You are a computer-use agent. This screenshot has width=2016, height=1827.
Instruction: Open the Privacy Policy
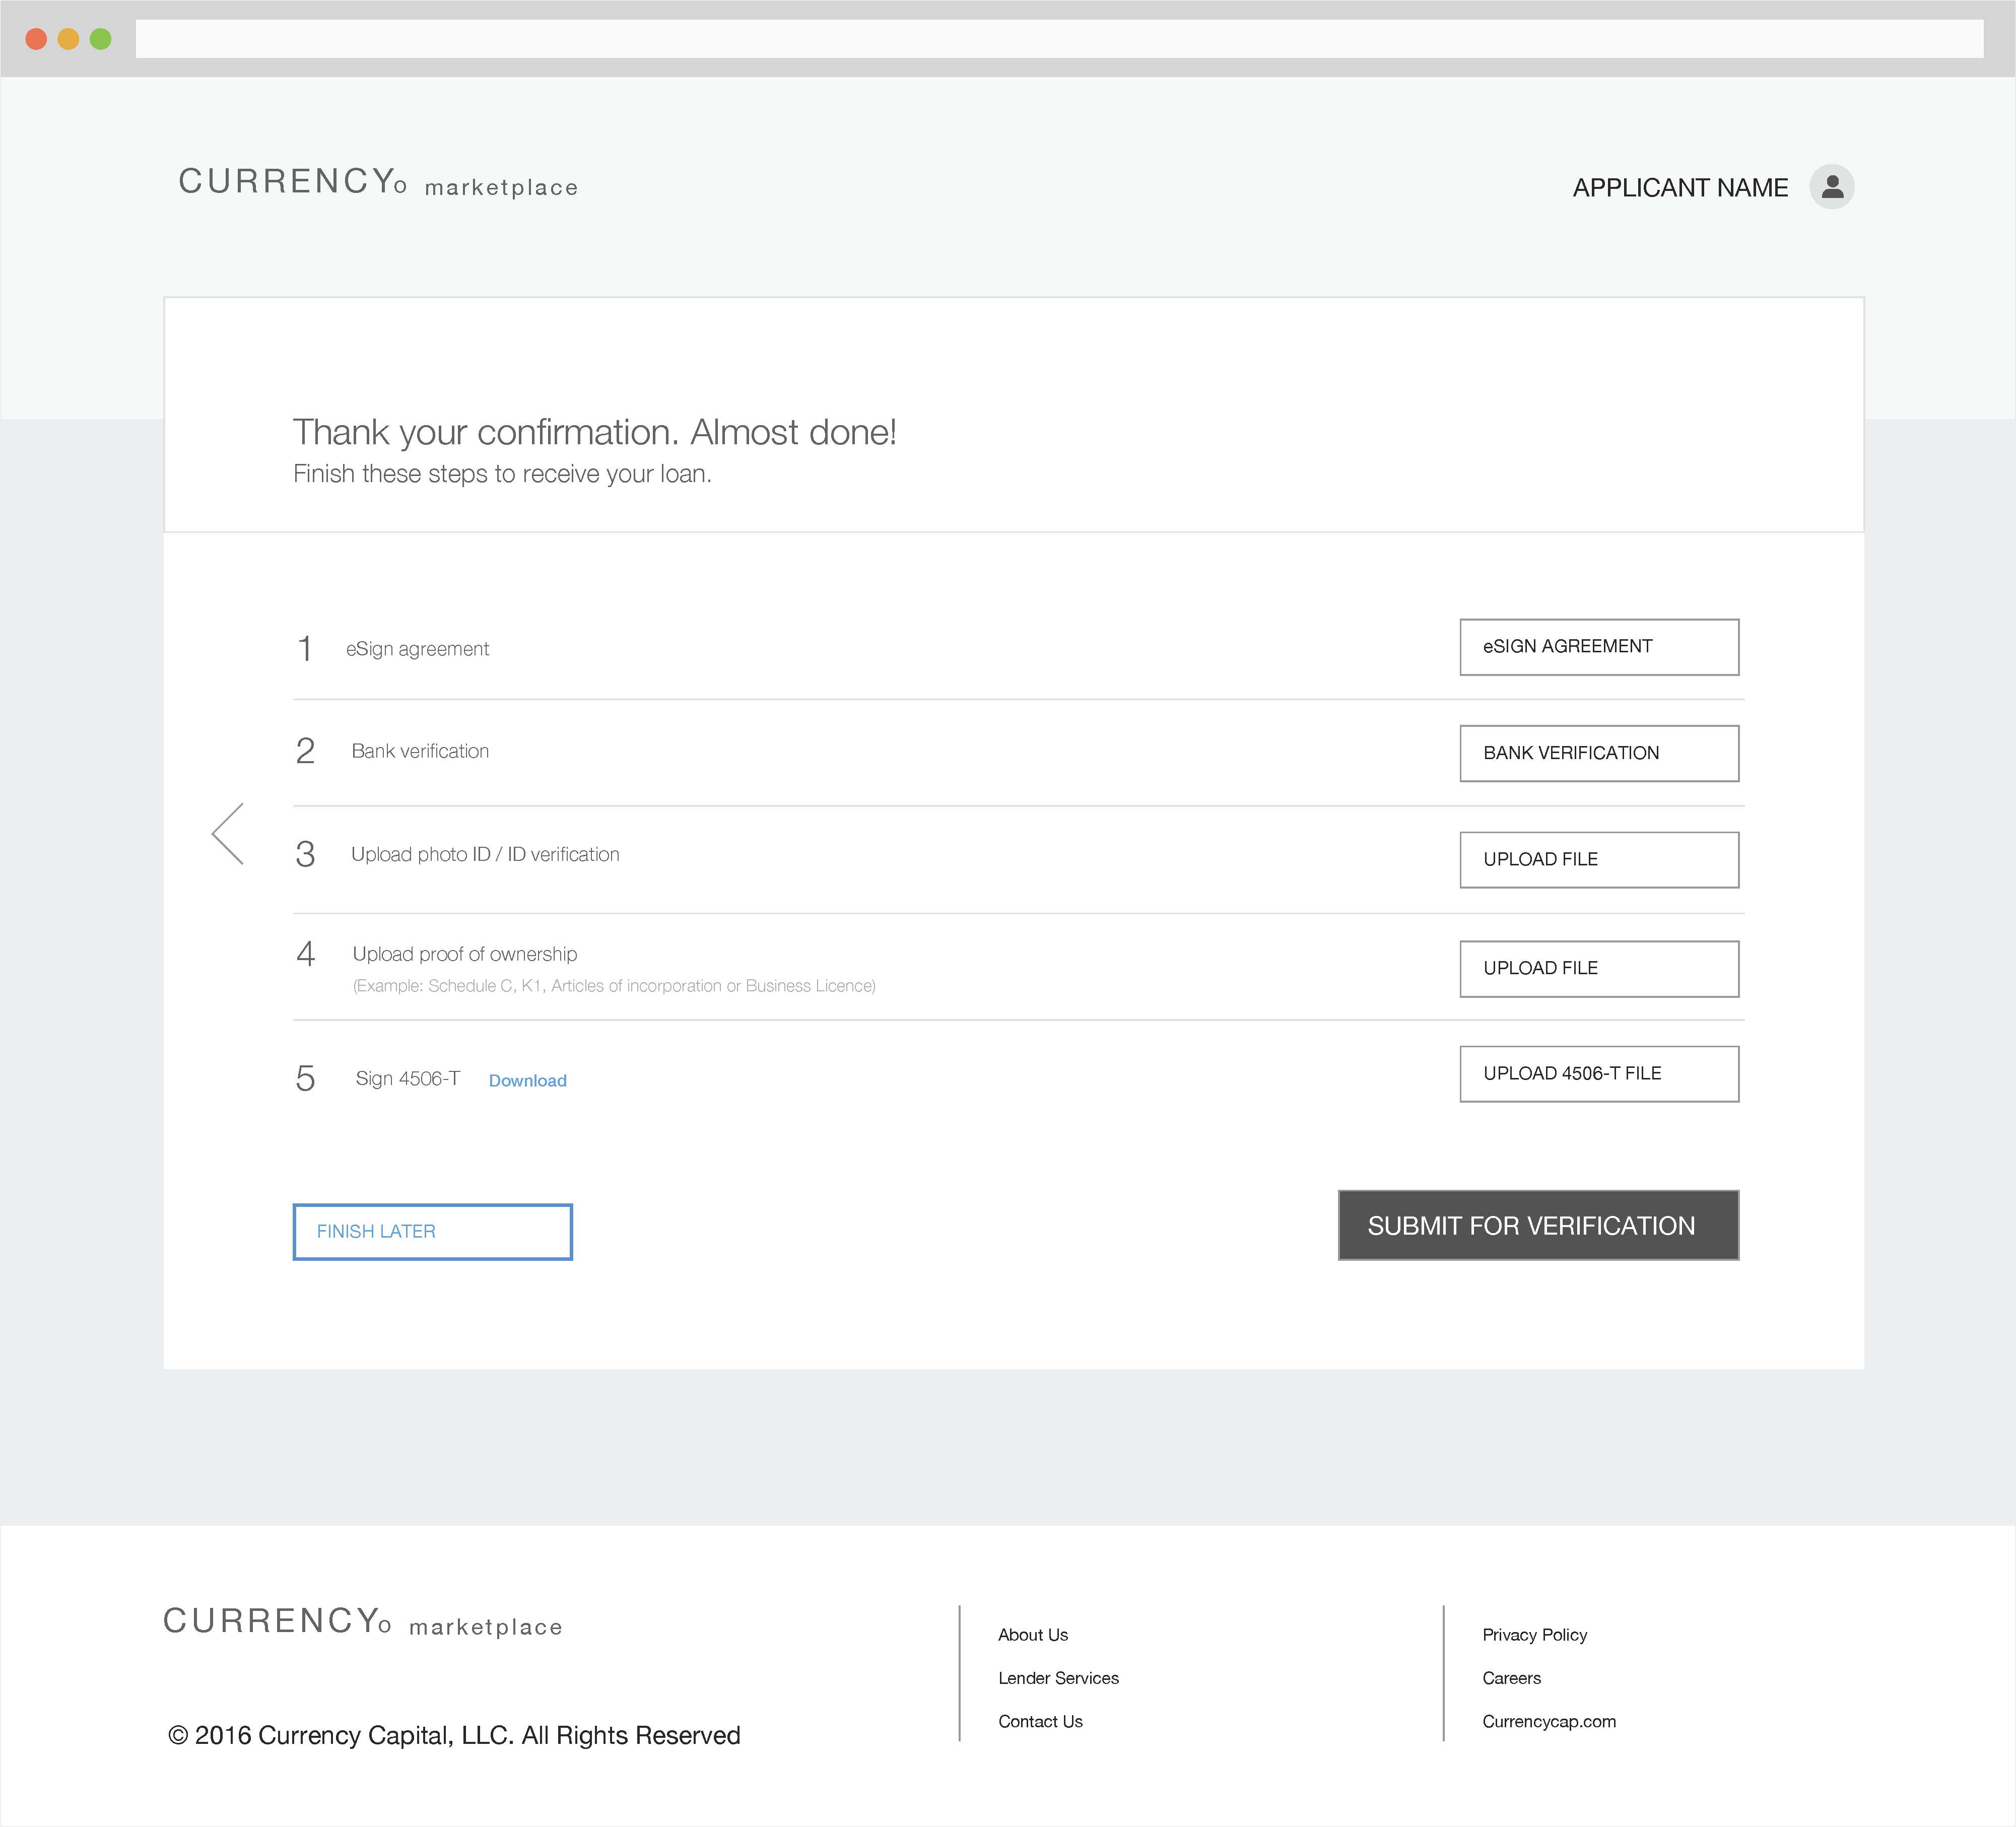[1535, 1634]
